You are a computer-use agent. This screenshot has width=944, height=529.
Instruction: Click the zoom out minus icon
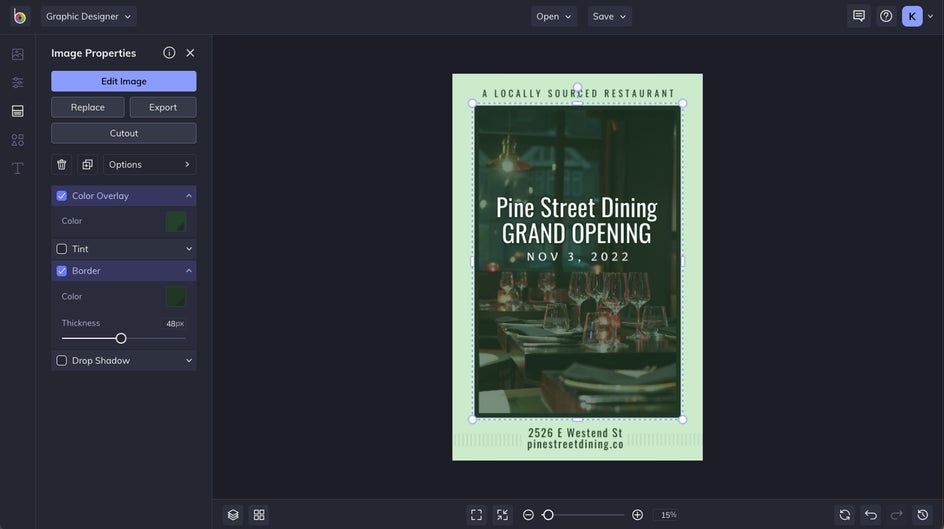tap(528, 515)
